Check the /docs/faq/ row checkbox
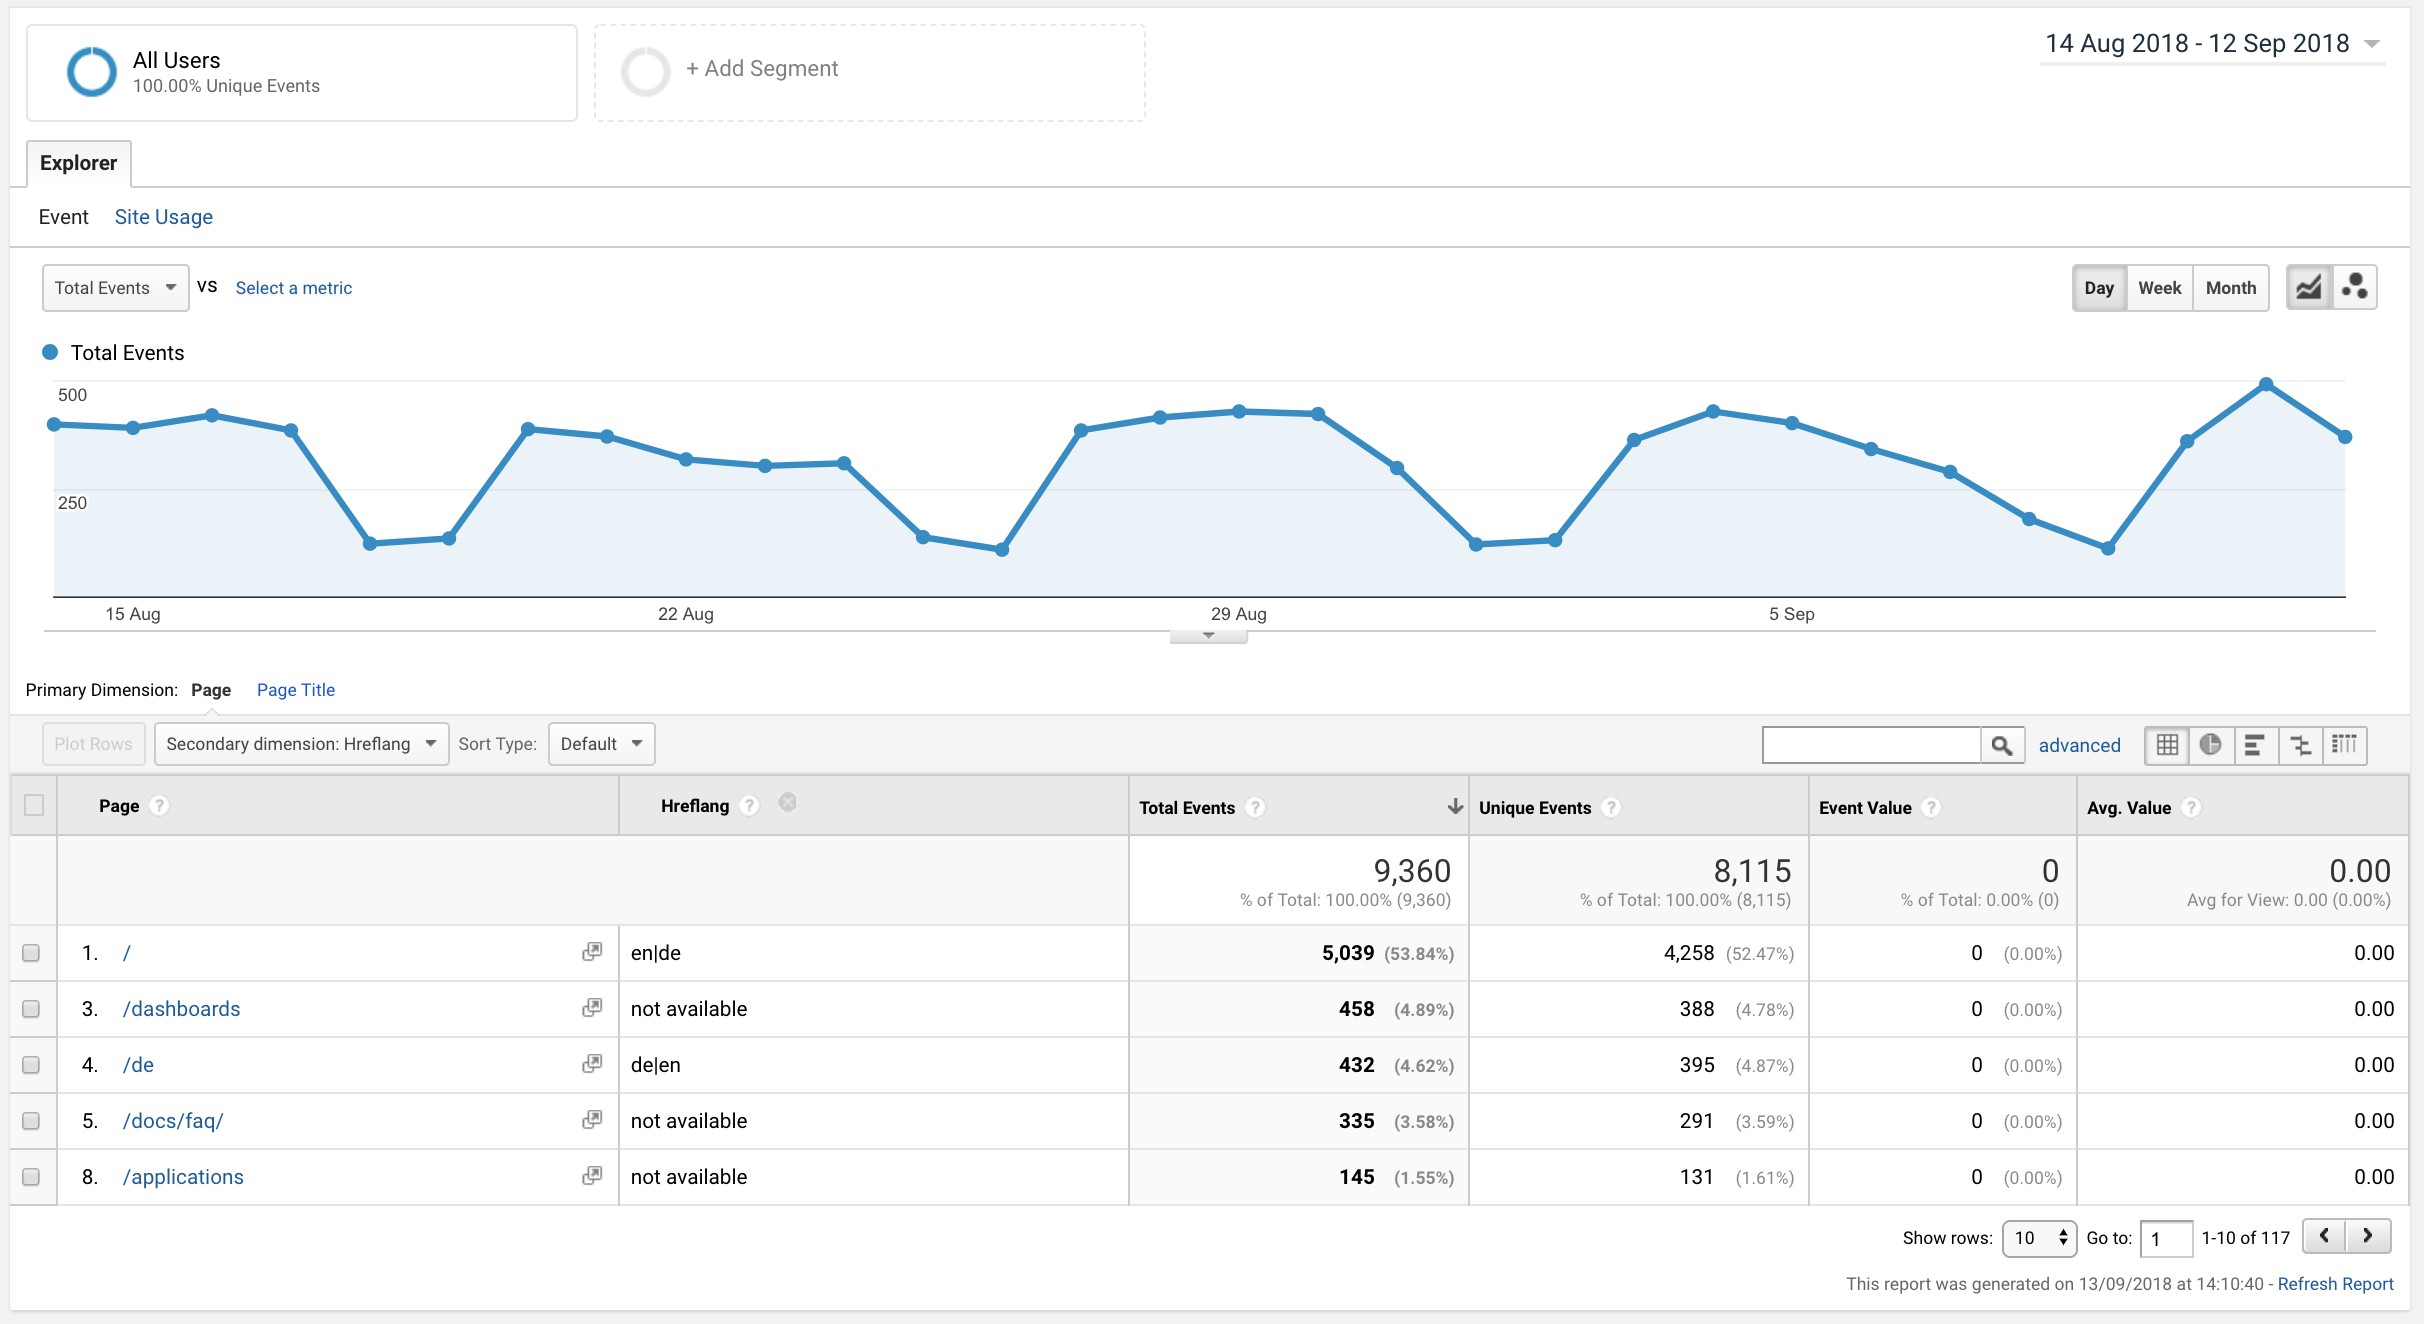2424x1324 pixels. pyautogui.click(x=31, y=1121)
